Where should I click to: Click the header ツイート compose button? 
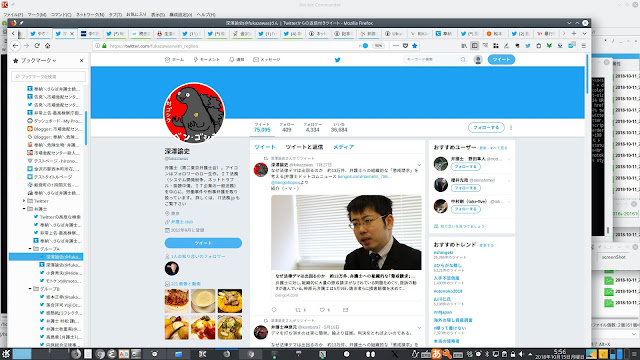click(x=501, y=60)
